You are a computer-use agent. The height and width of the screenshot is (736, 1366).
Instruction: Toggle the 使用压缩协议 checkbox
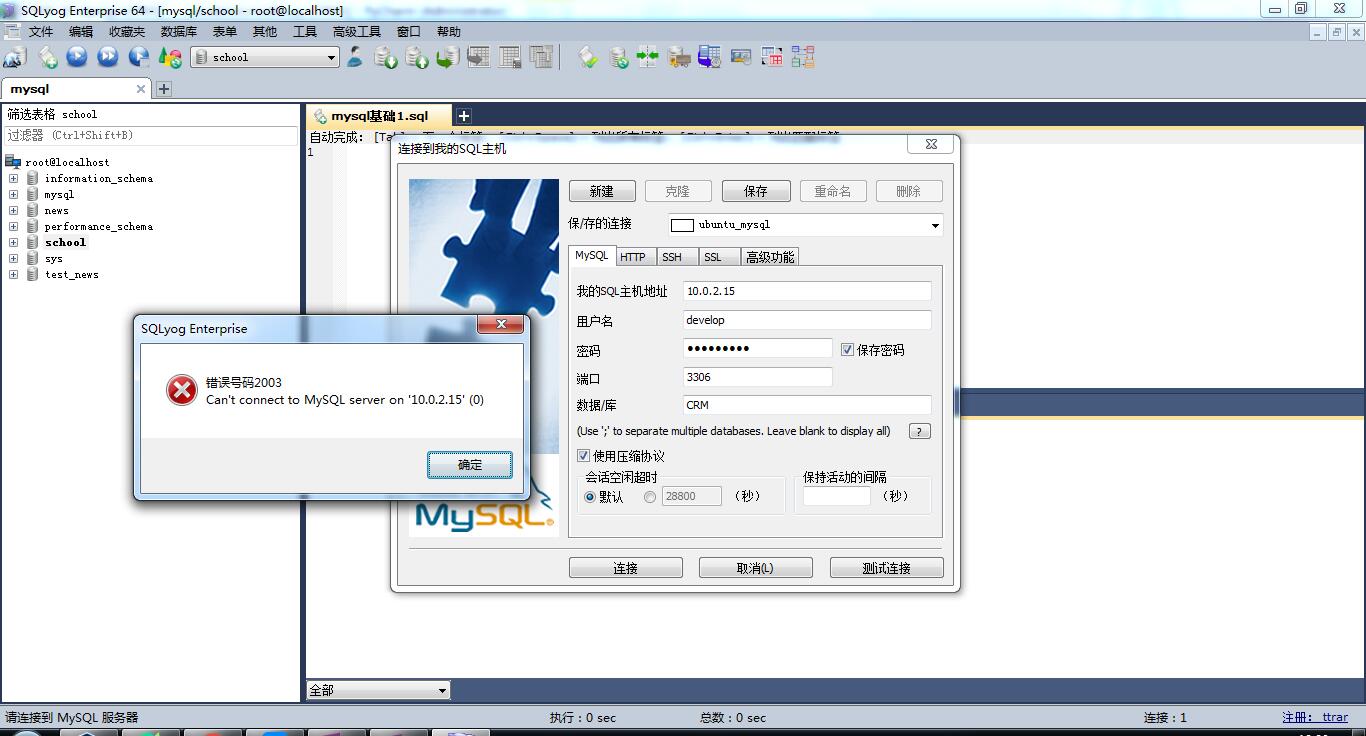584,456
